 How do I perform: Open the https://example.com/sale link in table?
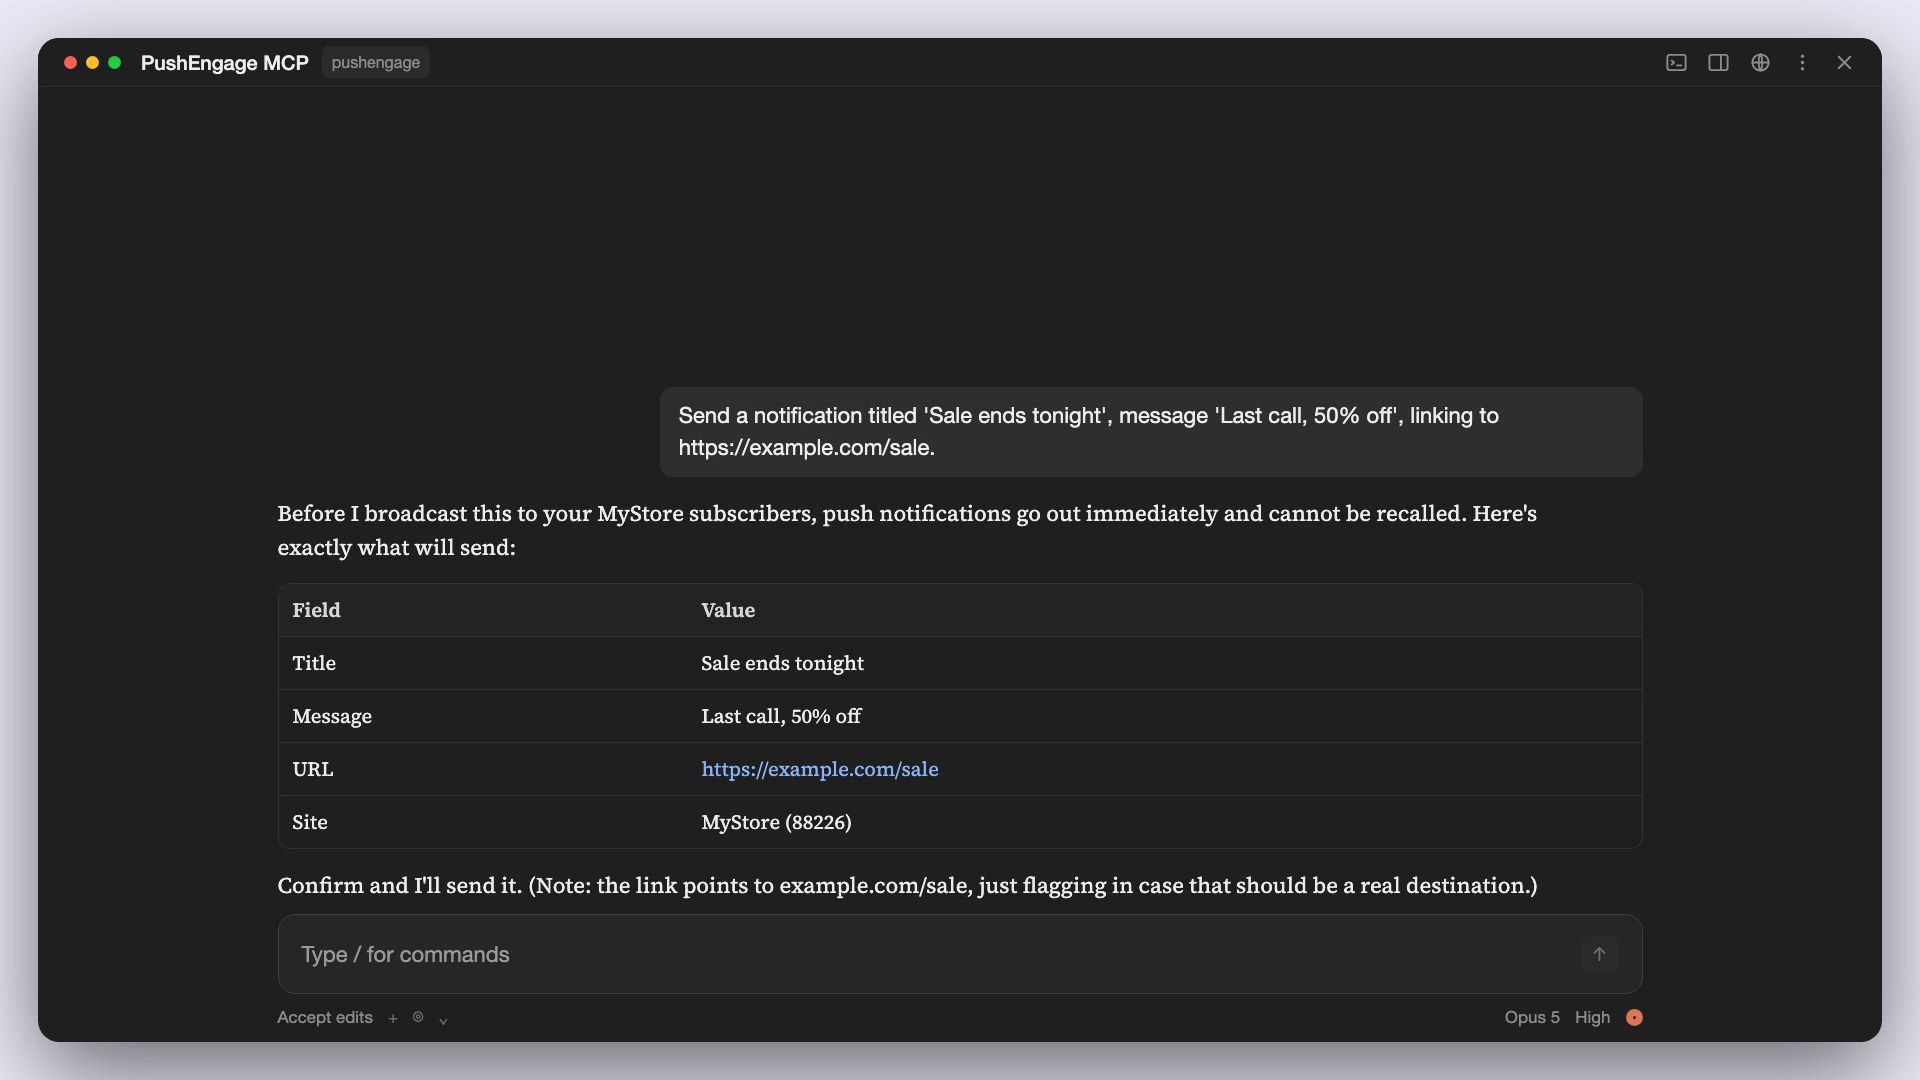(x=819, y=769)
